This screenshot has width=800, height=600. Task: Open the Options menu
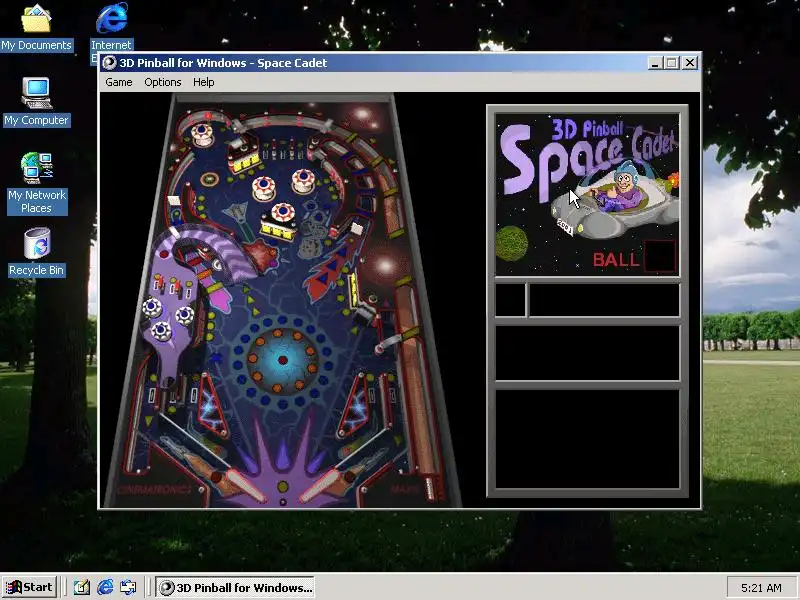pos(163,82)
